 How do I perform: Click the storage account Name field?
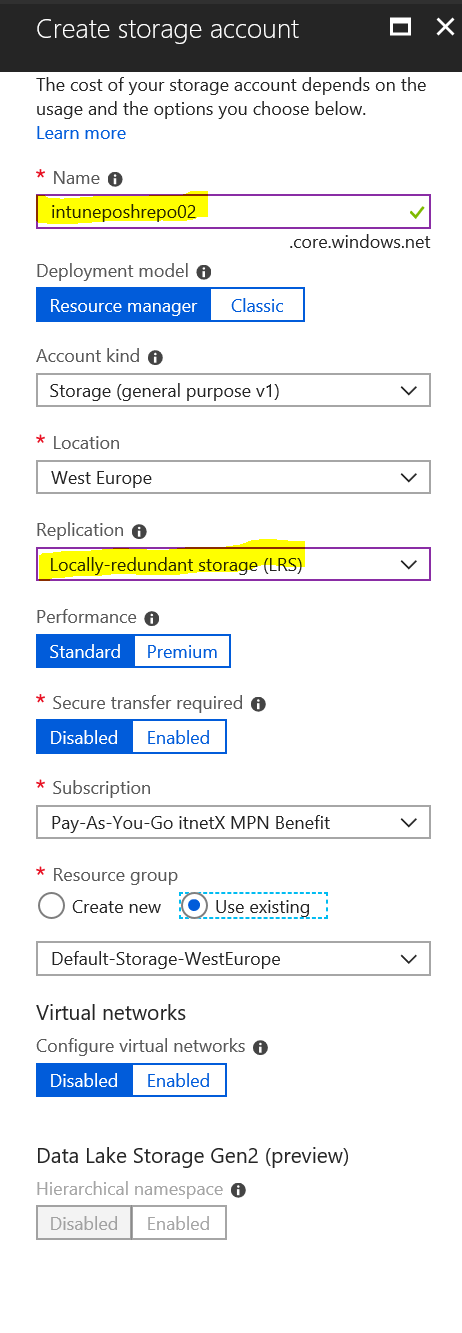pos(233,212)
